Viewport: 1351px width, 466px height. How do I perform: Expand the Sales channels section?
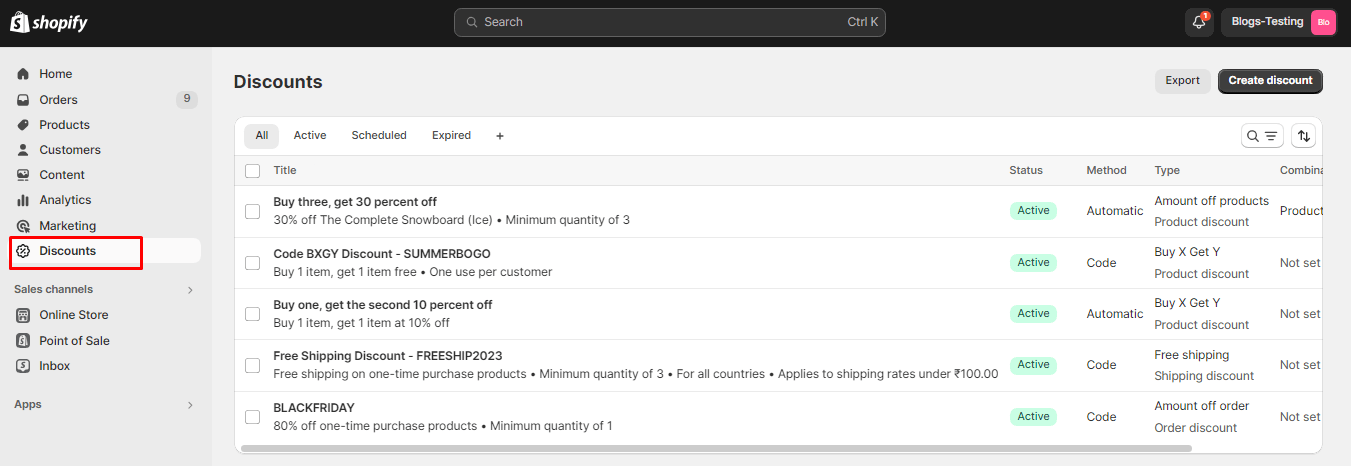(190, 290)
